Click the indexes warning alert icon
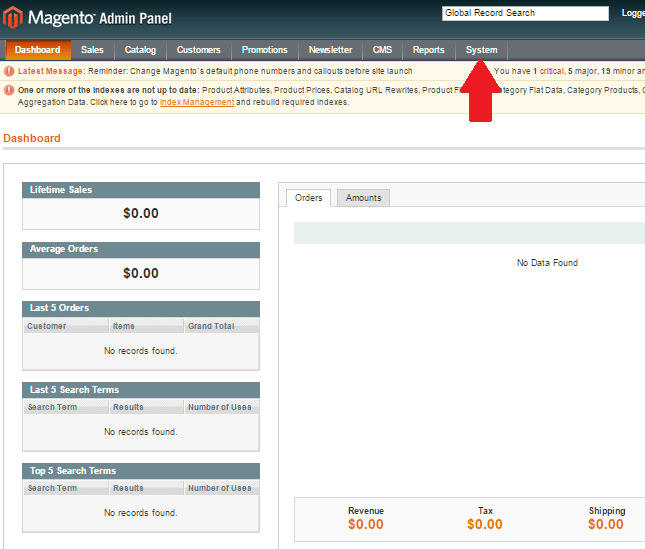The width and height of the screenshot is (645, 549). 9,90
